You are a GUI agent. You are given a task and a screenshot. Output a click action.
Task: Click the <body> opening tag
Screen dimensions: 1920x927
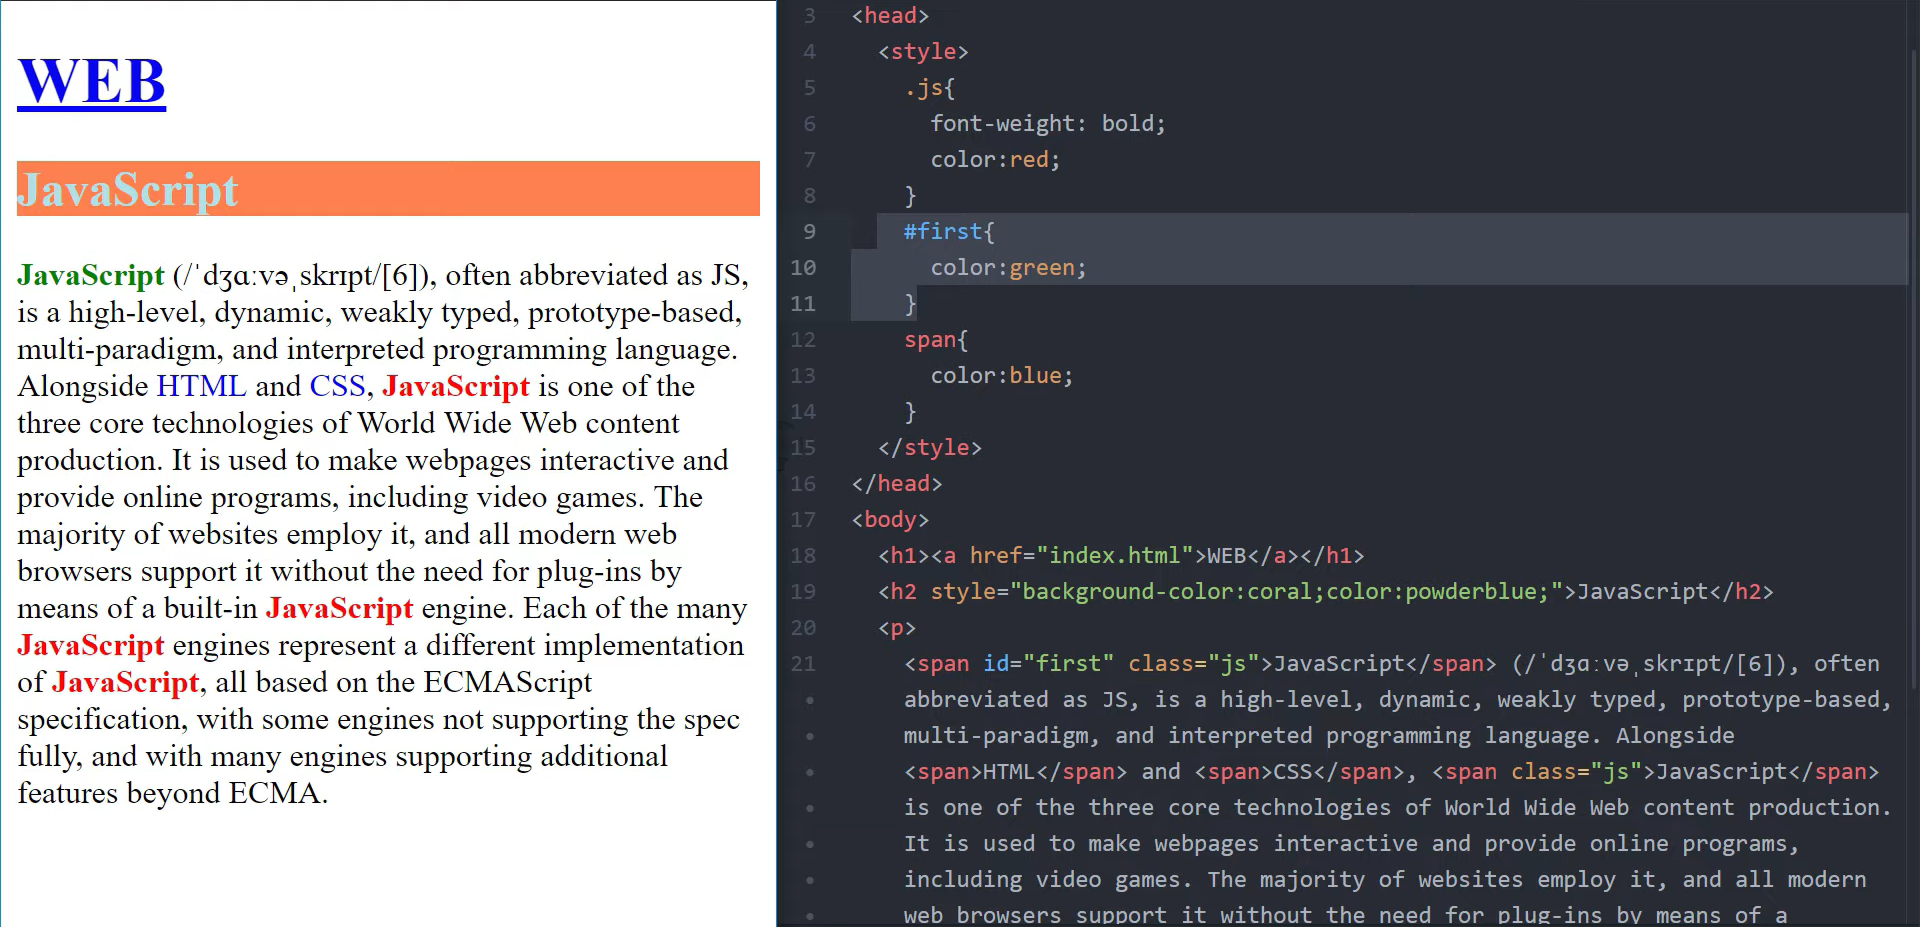890,520
